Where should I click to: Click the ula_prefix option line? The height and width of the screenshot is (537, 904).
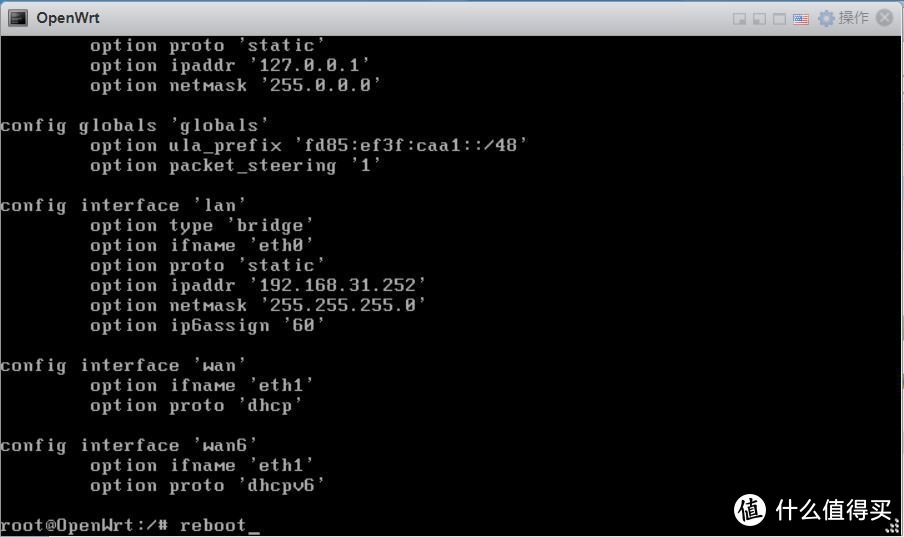[308, 145]
